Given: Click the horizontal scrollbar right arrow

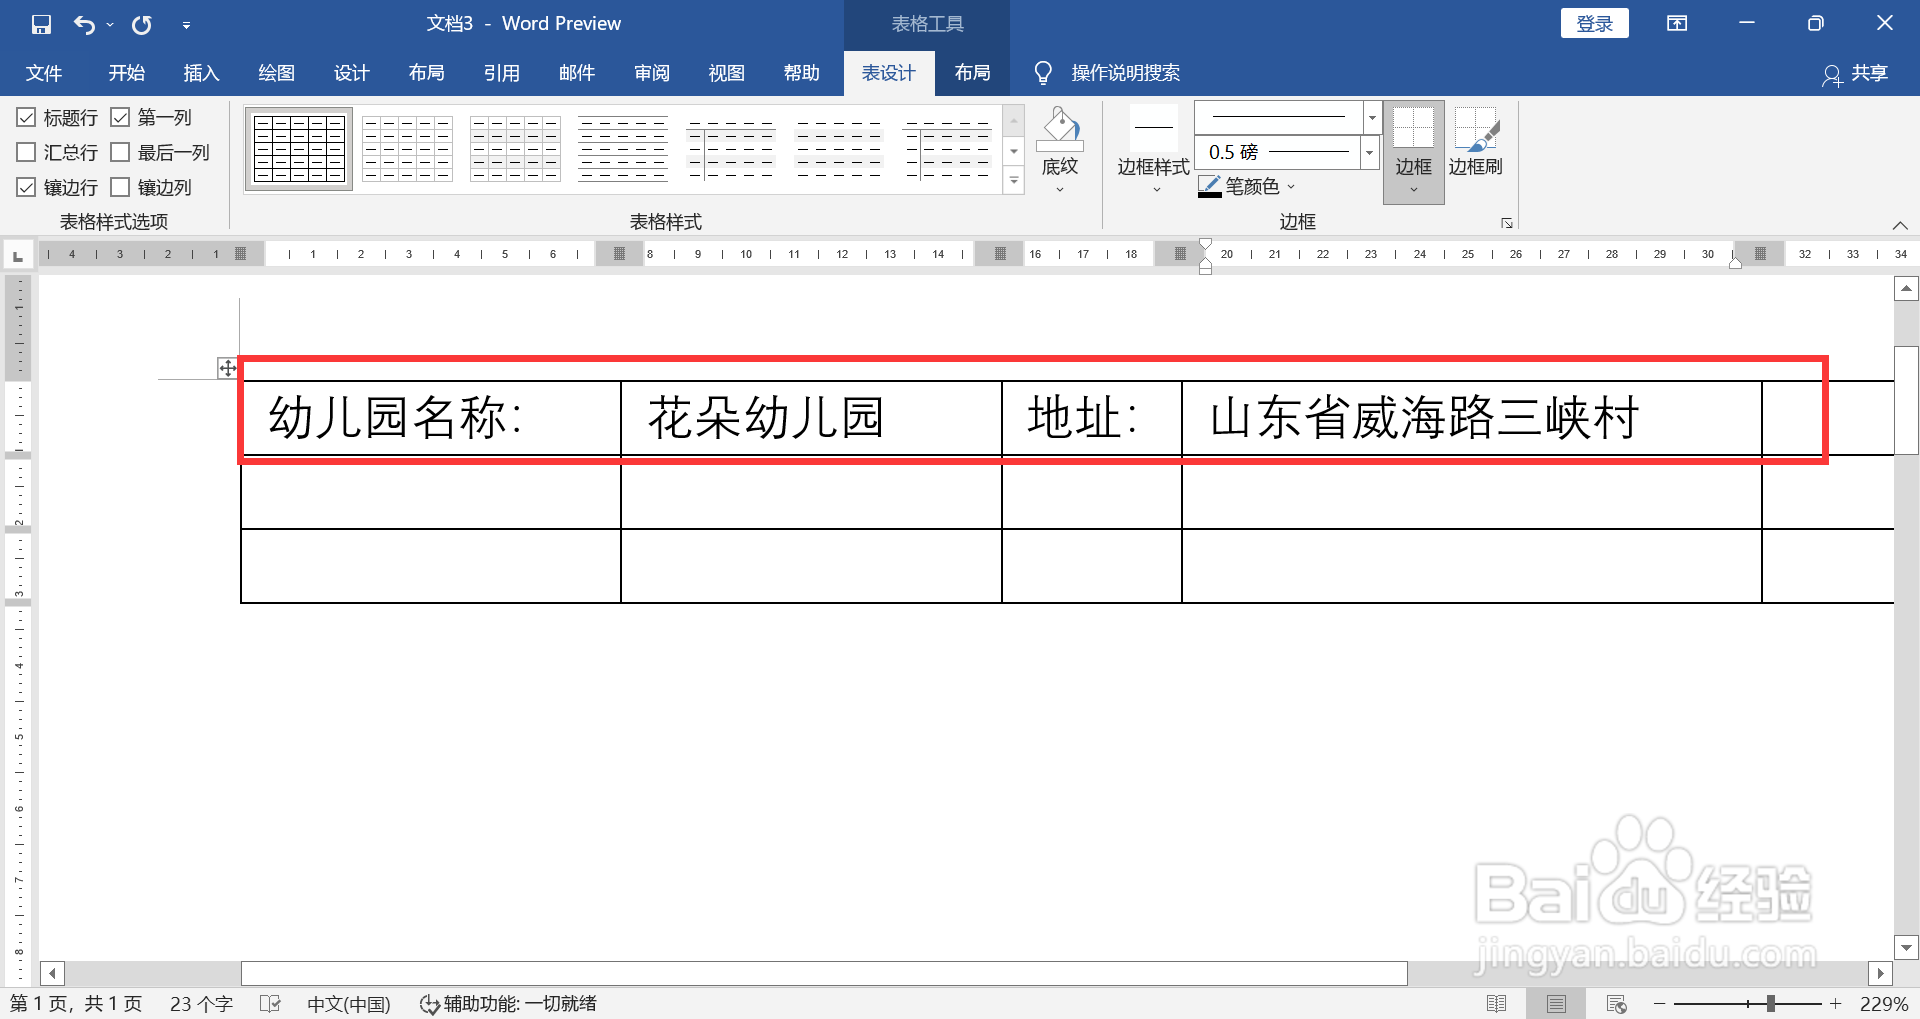Looking at the screenshot, I should coord(1880,973).
